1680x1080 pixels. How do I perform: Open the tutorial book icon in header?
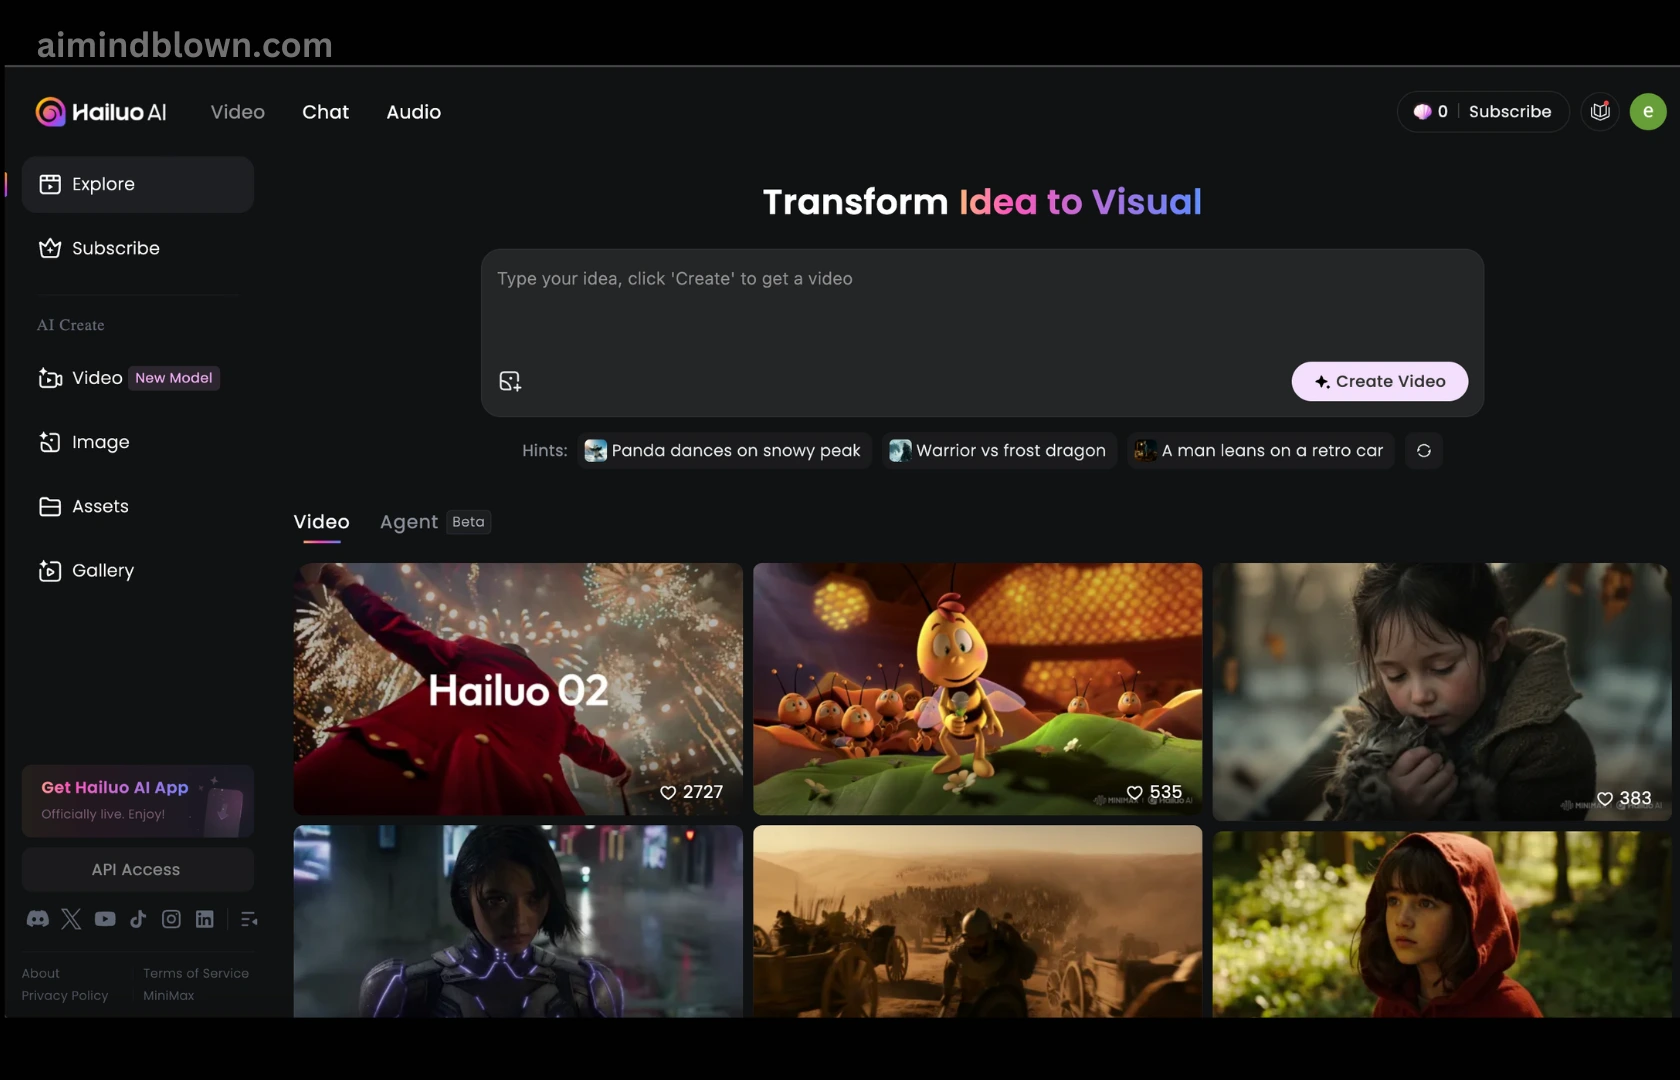click(x=1600, y=112)
